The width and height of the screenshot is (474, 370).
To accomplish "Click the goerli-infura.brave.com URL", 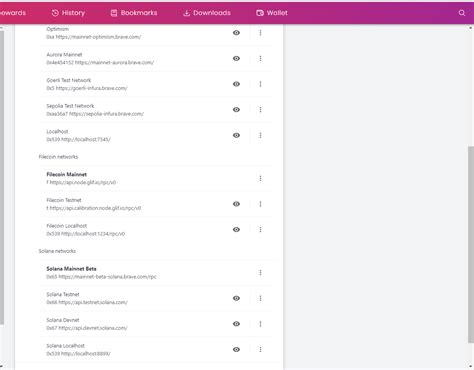I will (x=92, y=88).
